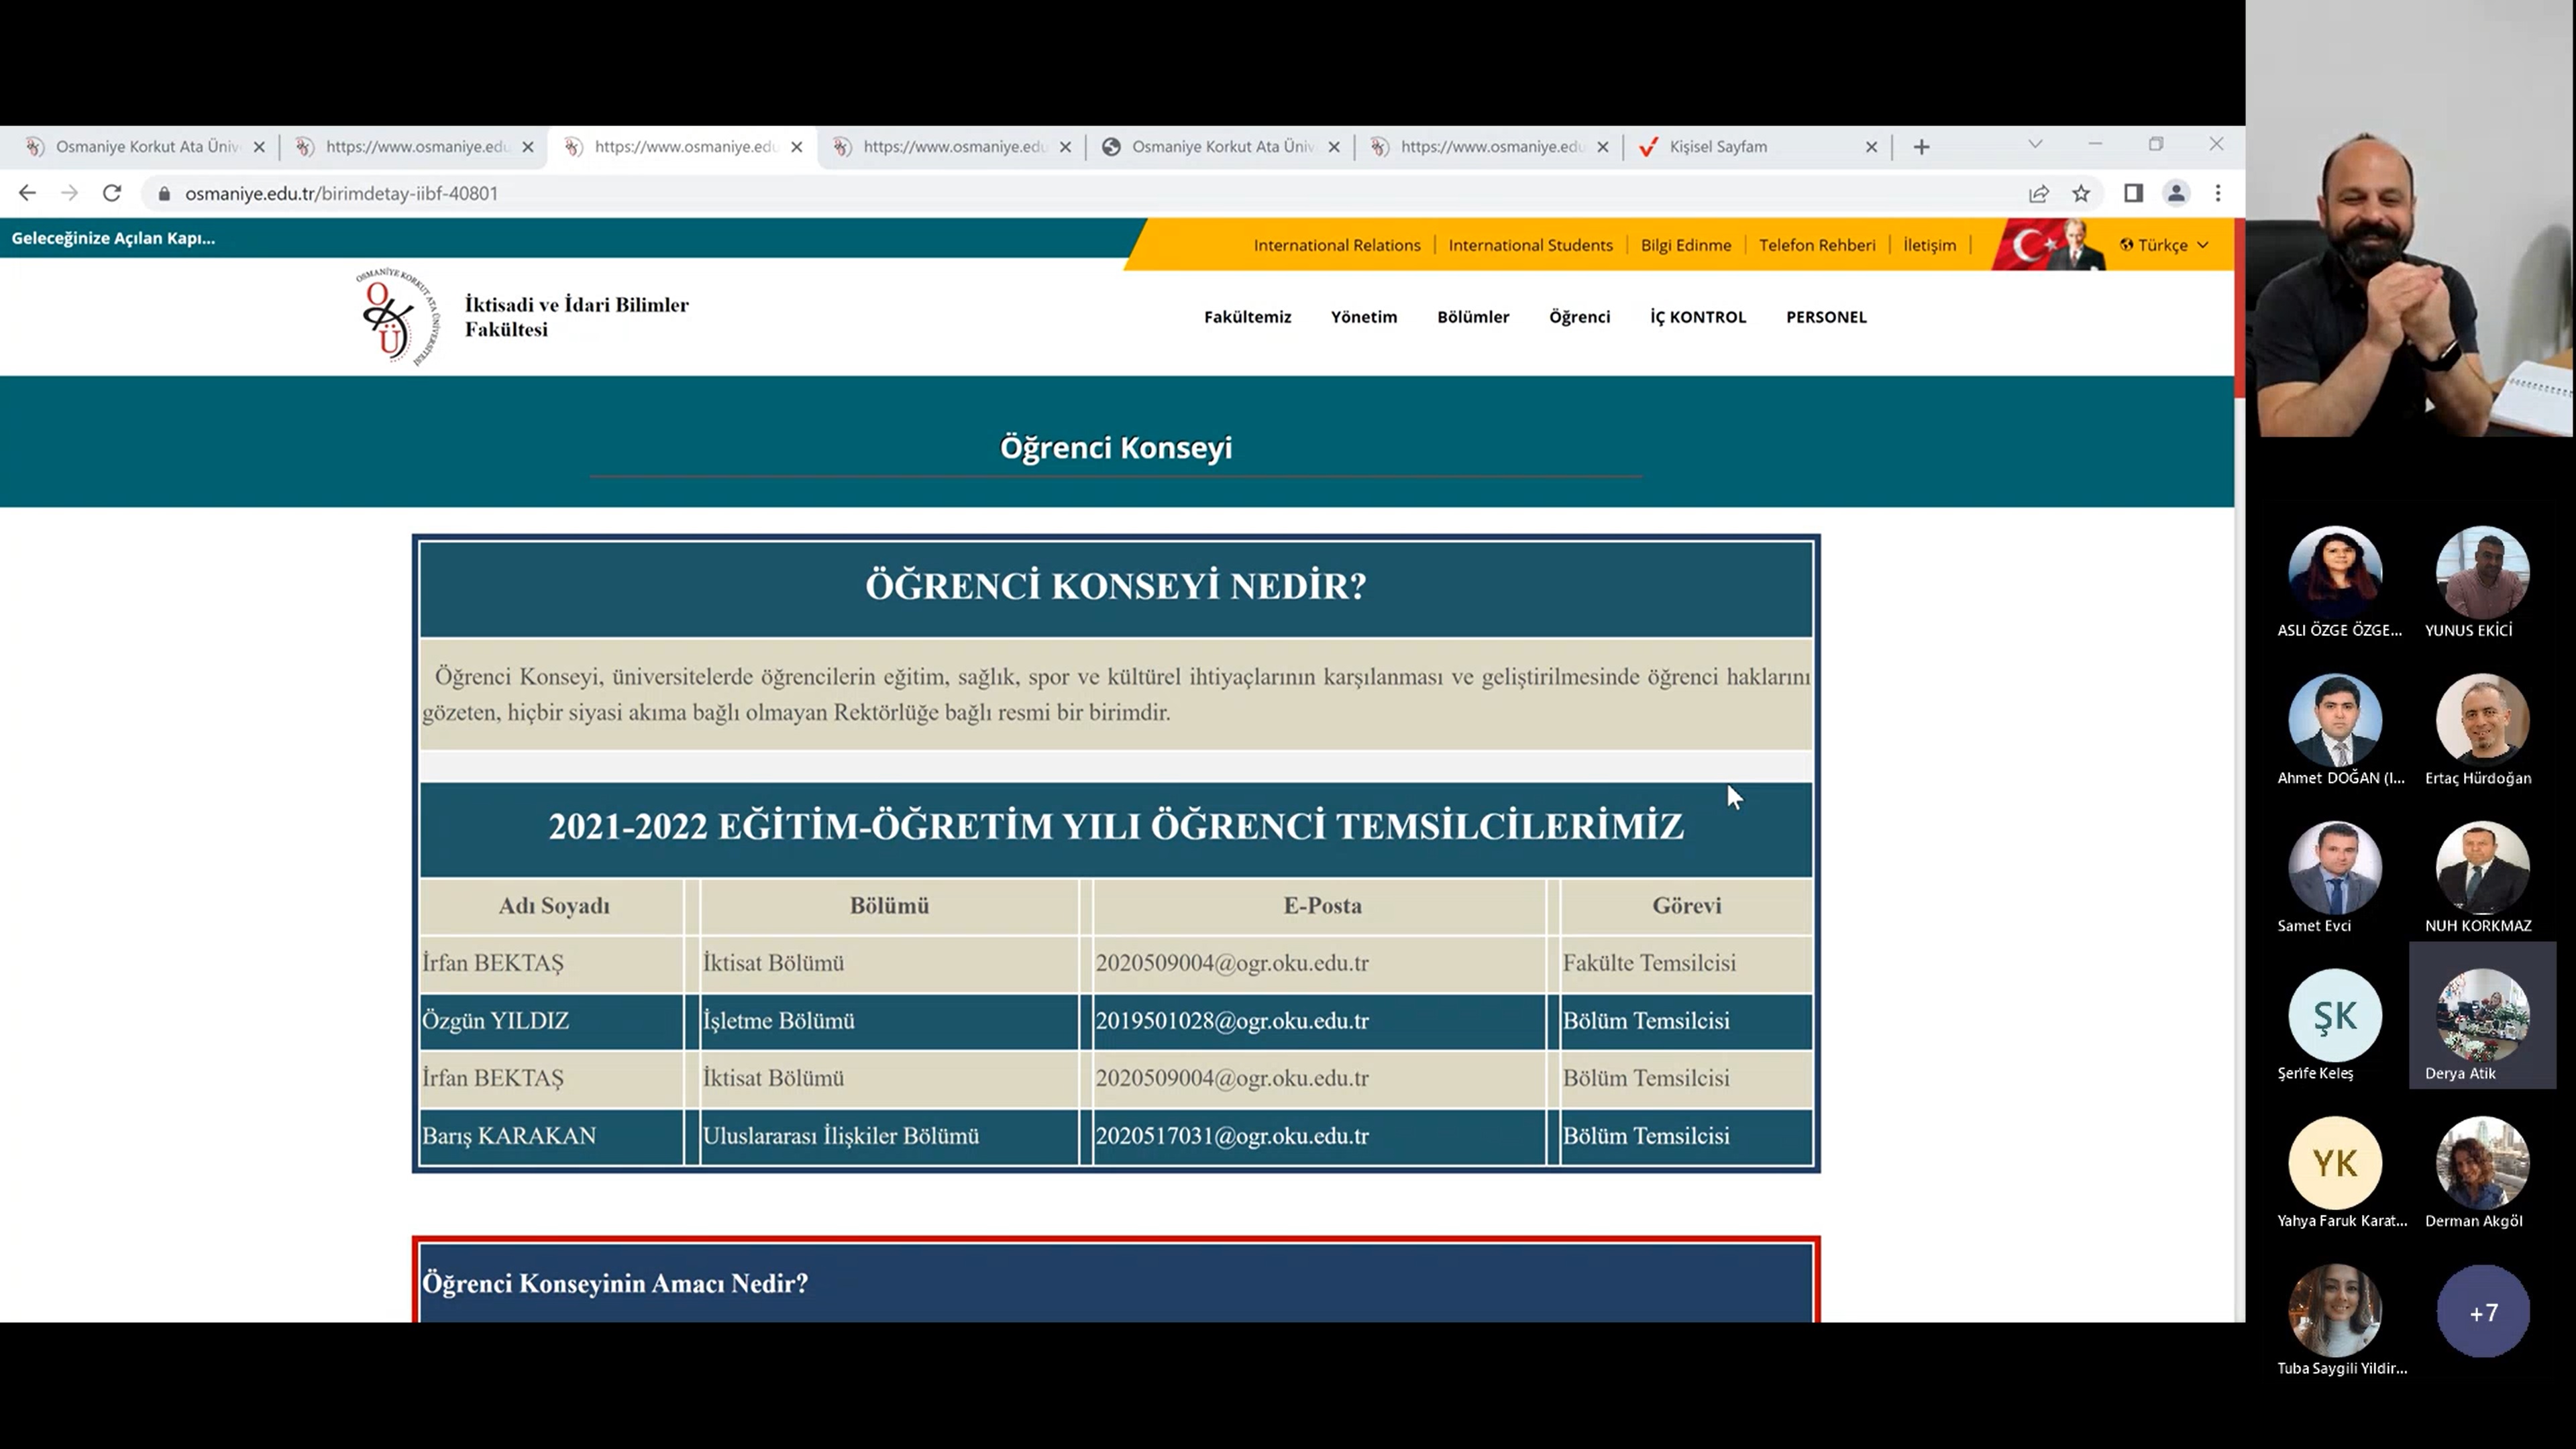This screenshot has height=1449, width=2576.
Task: Select the YK initials avatar Yahya Faruk
Action: (x=2335, y=1163)
